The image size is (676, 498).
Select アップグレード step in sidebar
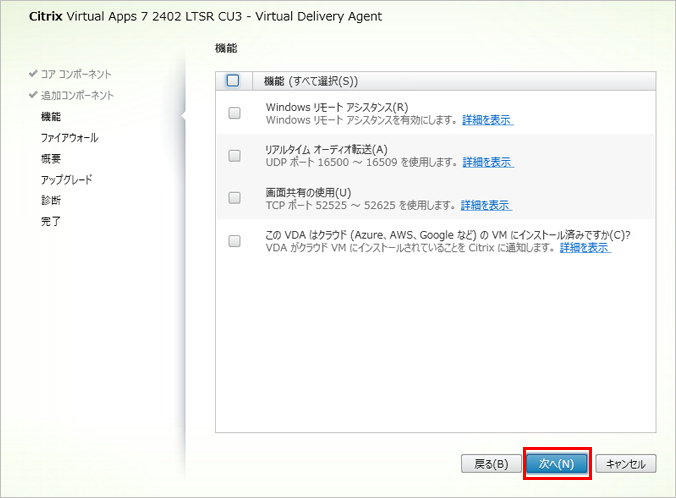coord(66,179)
